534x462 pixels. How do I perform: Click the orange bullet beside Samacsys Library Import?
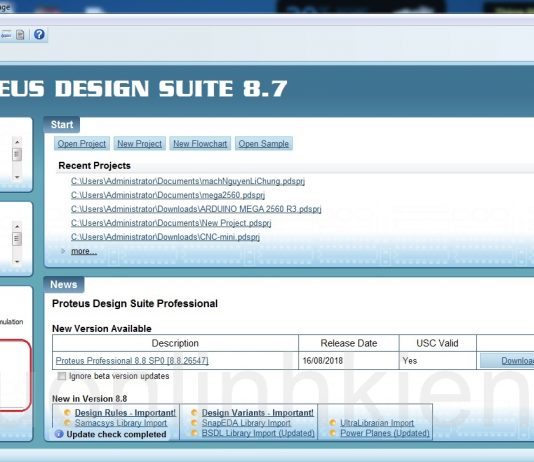tap(67, 423)
